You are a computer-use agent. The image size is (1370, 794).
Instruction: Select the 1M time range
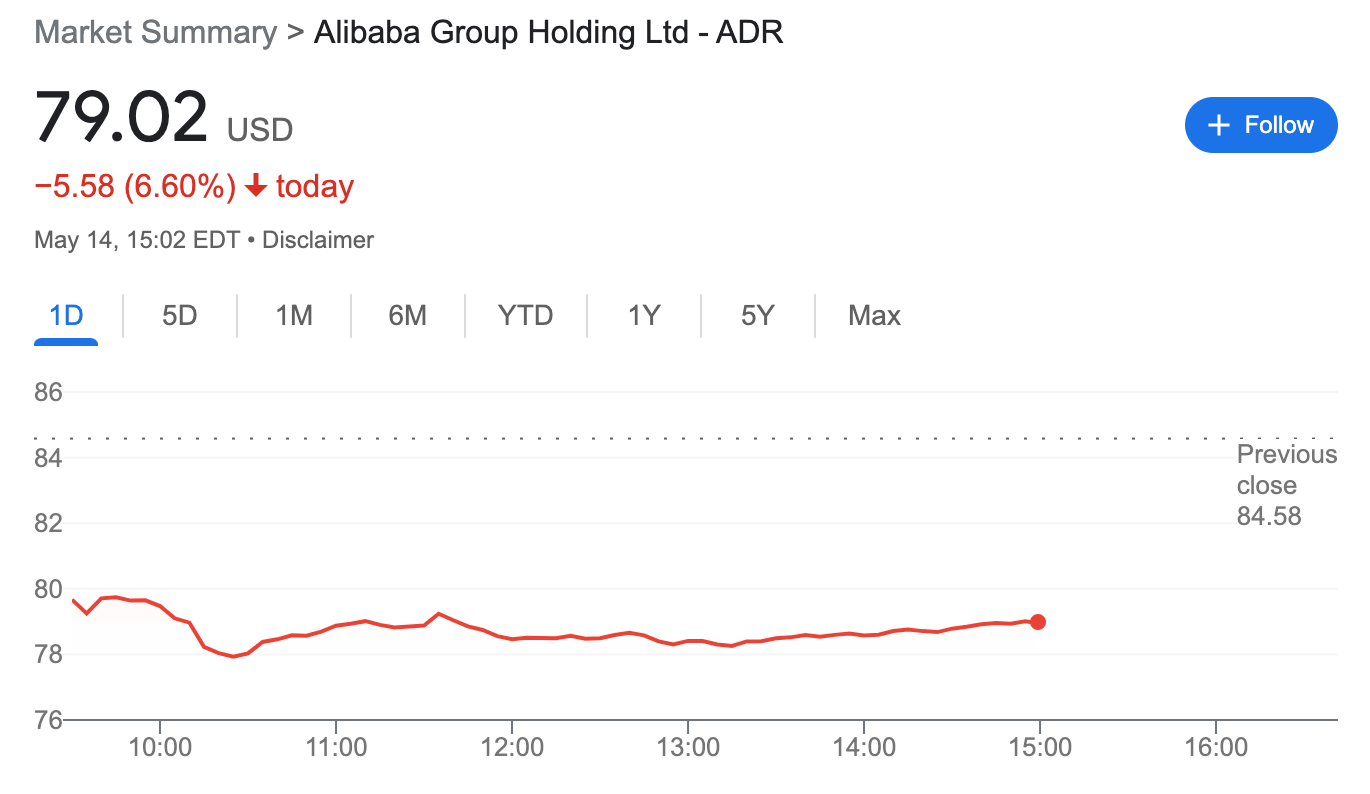[293, 315]
